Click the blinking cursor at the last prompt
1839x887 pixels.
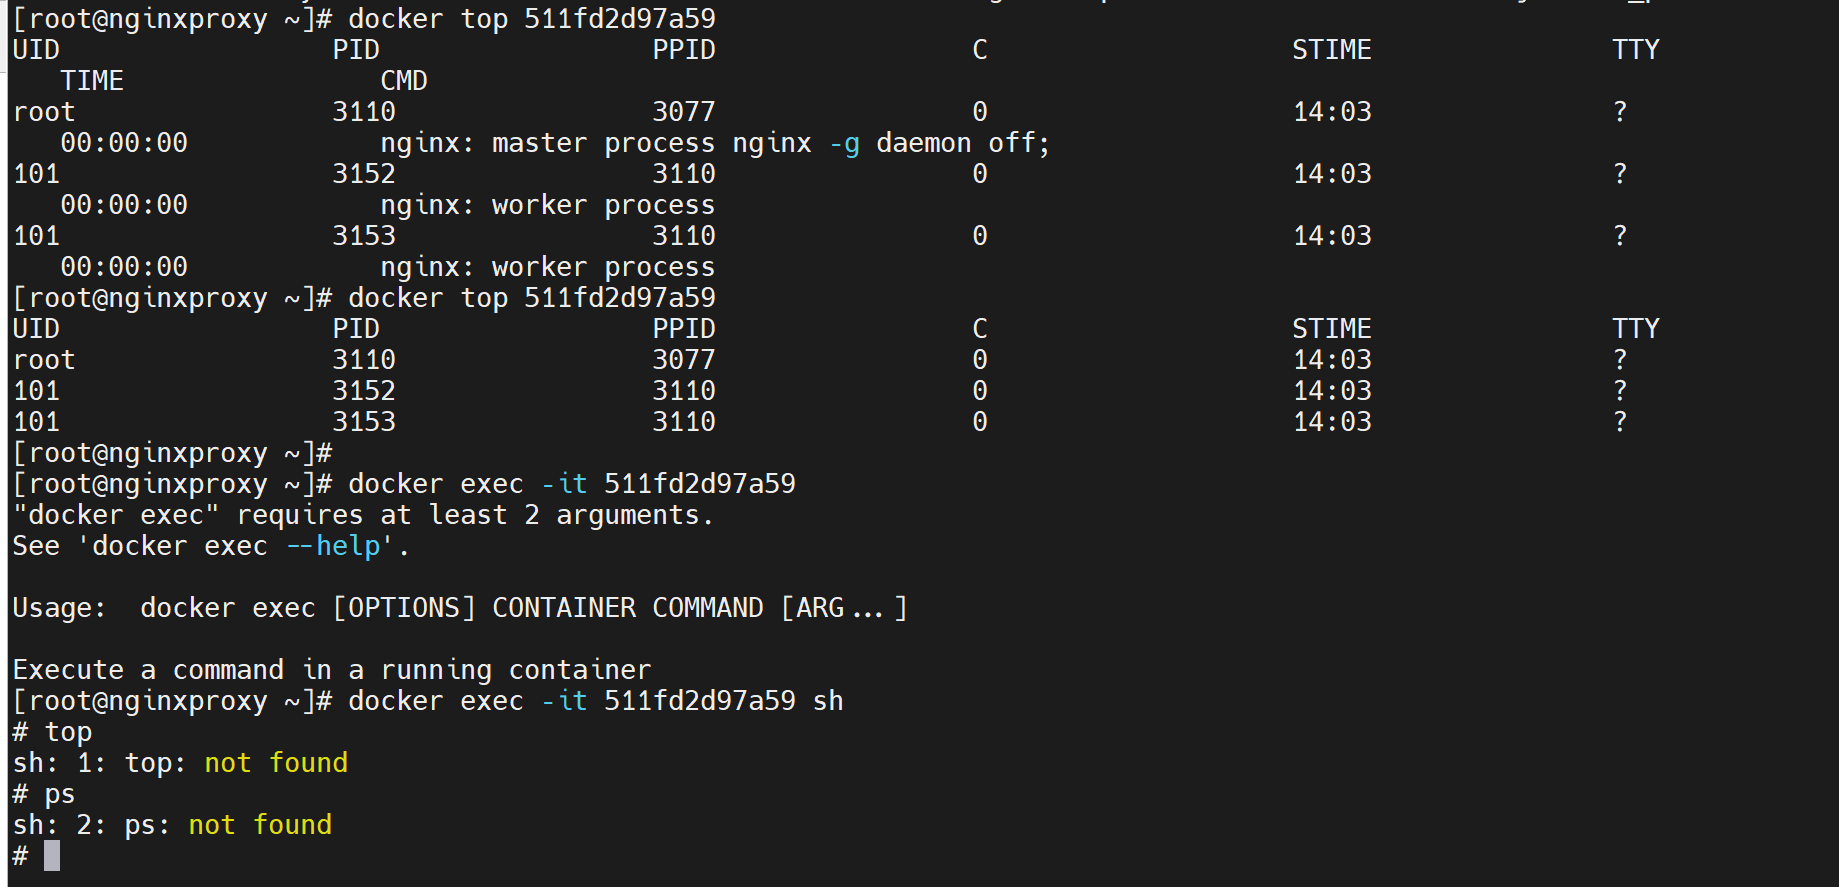[x=52, y=856]
